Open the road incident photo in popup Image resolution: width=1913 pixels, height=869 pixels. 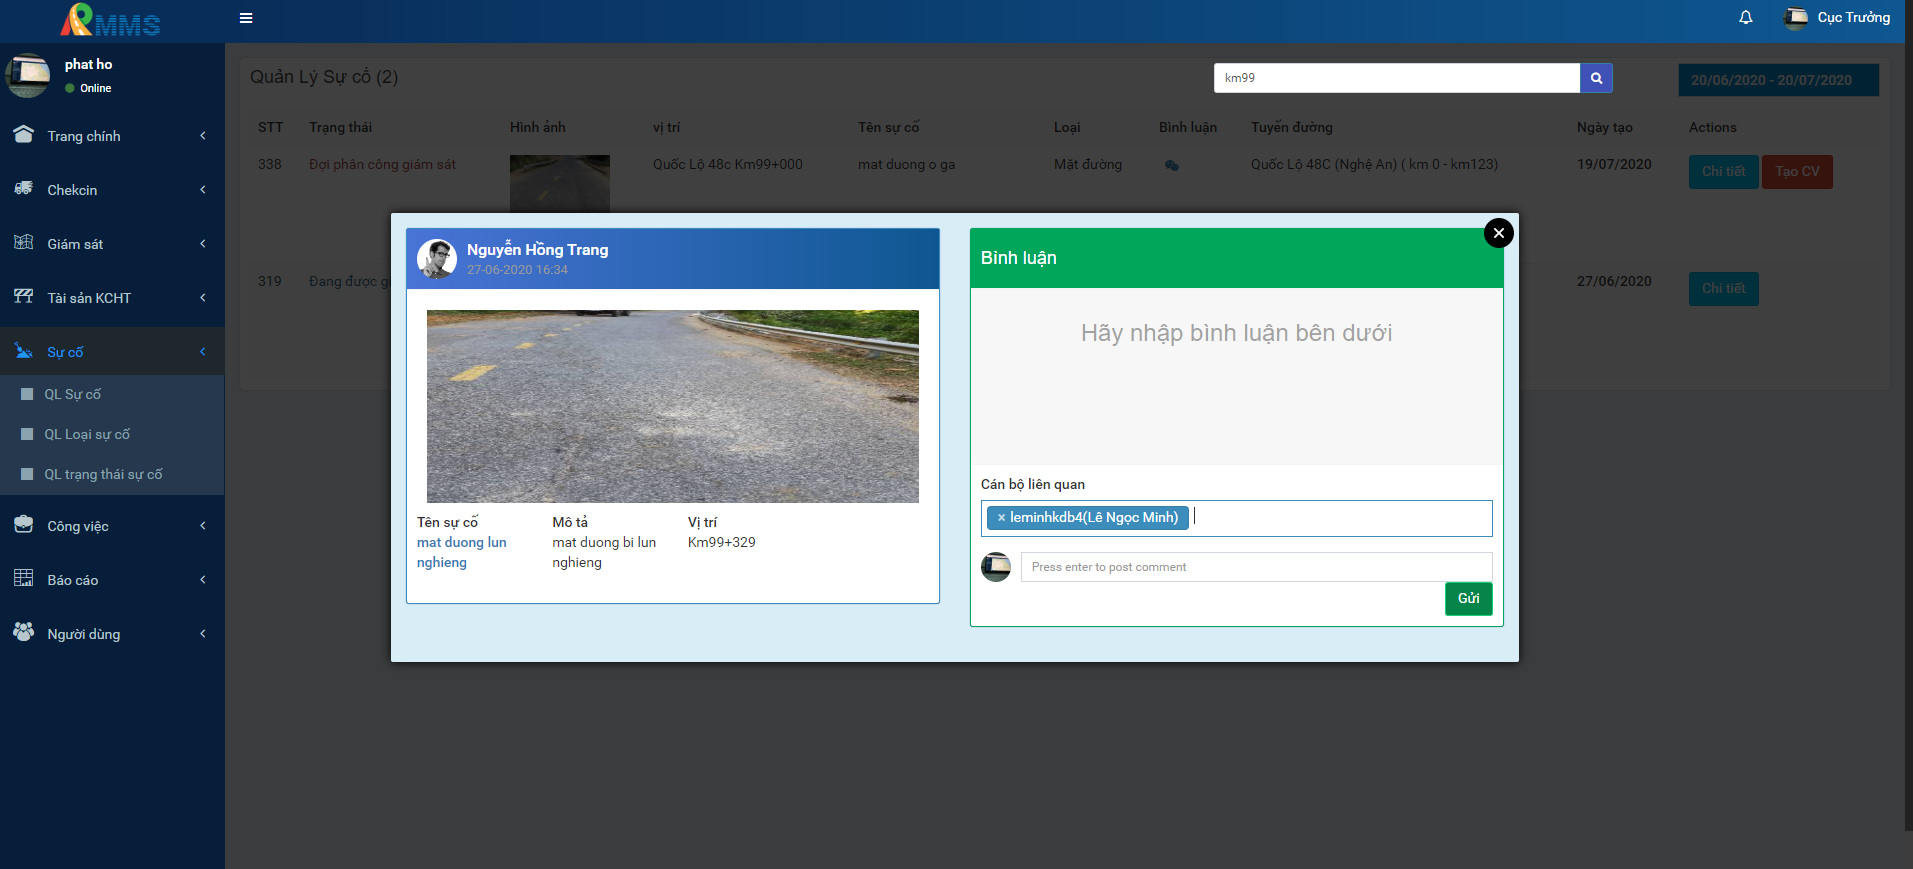(672, 406)
